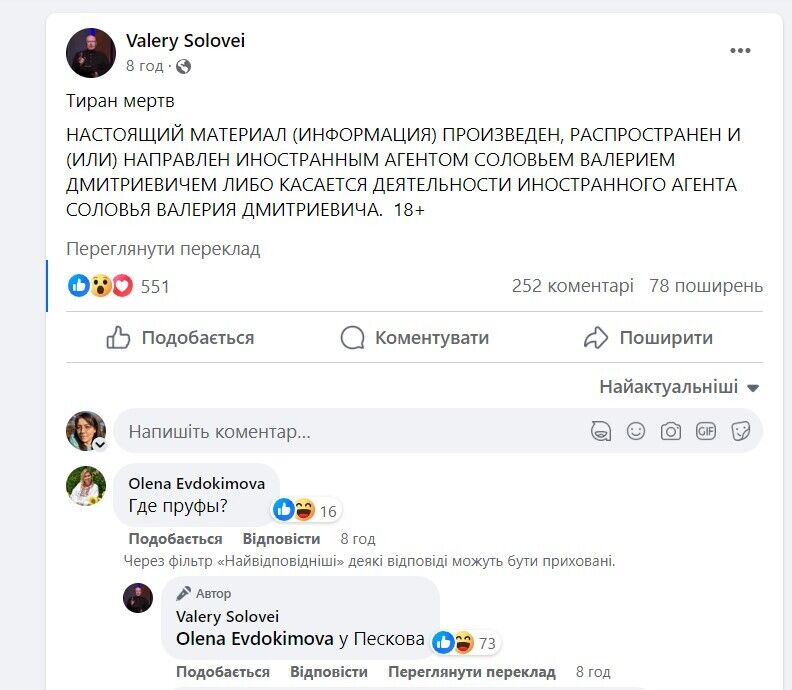Open Valery Solovei profile name link
Image resolution: width=792 pixels, height=690 pixels.
click(x=185, y=41)
